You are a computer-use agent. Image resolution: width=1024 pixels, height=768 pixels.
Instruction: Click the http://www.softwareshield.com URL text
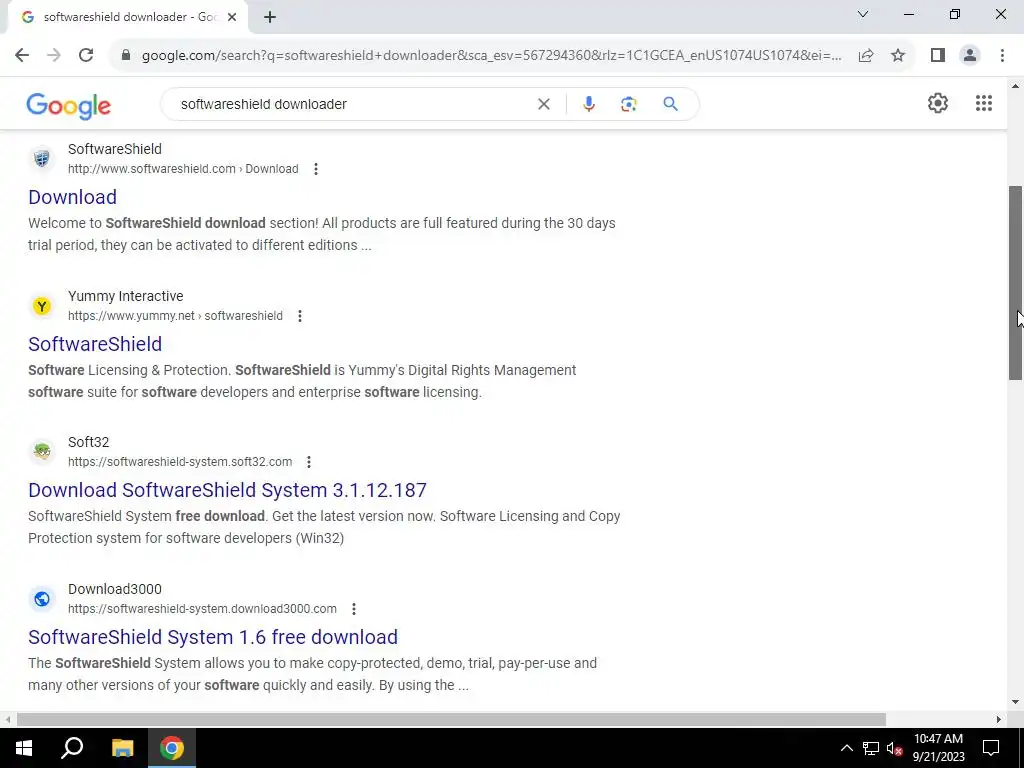click(152, 169)
